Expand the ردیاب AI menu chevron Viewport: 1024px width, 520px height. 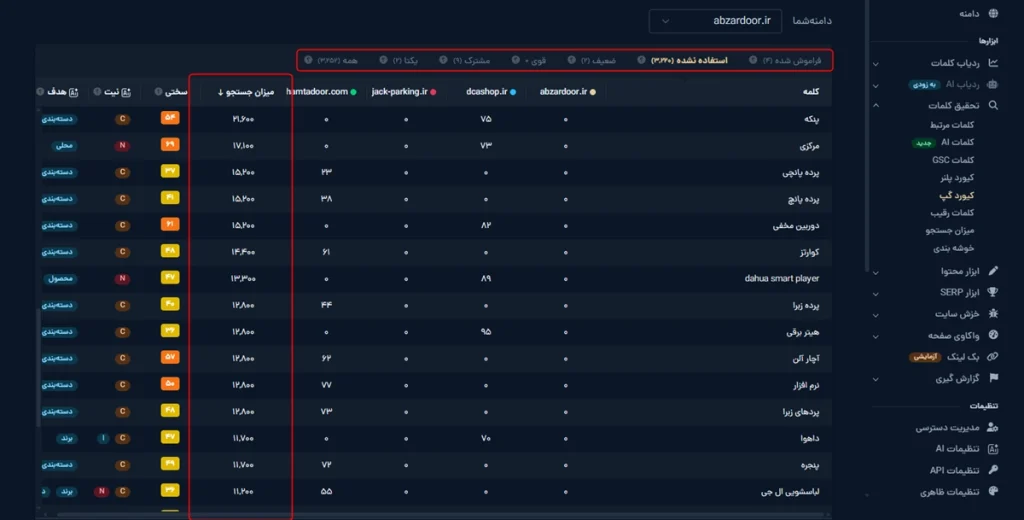(876, 85)
